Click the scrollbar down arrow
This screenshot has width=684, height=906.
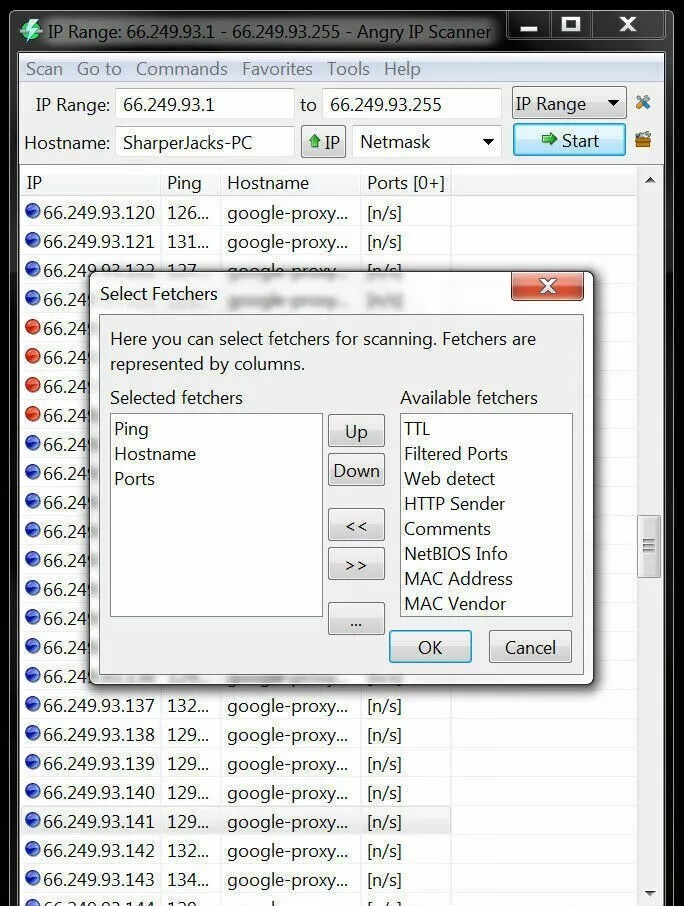[649, 893]
